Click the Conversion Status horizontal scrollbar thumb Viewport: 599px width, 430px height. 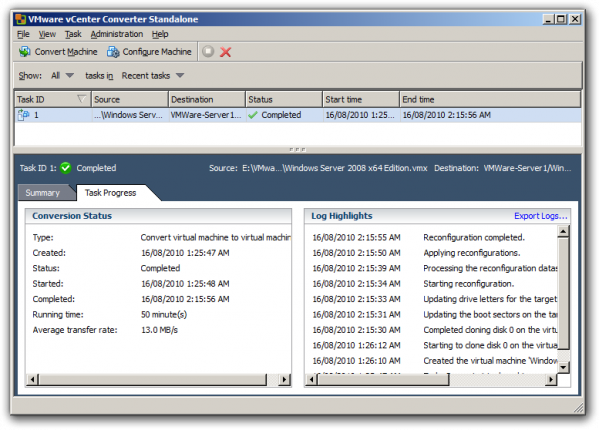click(152, 379)
